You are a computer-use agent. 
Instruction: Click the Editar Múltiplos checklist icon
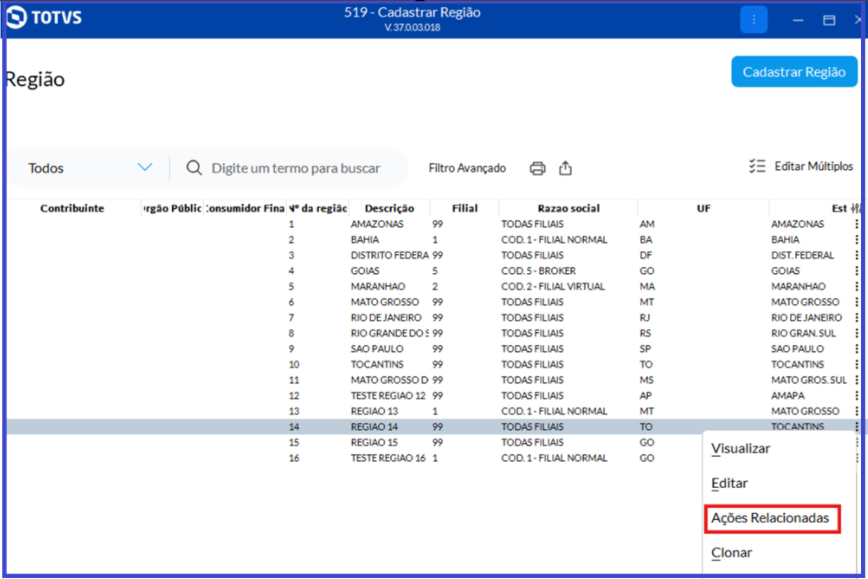tap(757, 166)
